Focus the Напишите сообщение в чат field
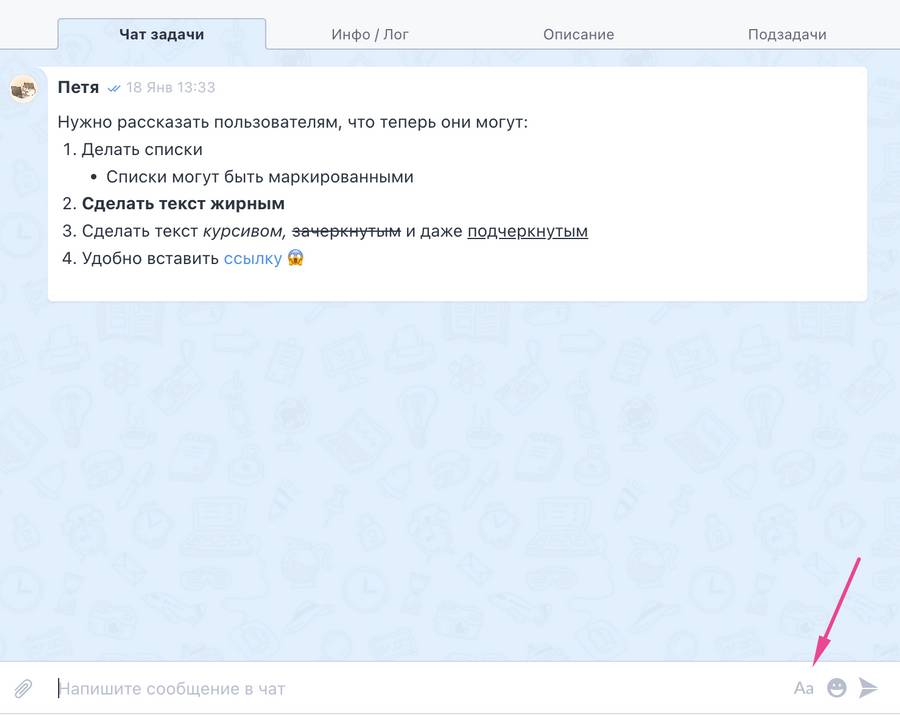900x716 pixels. pos(400,689)
